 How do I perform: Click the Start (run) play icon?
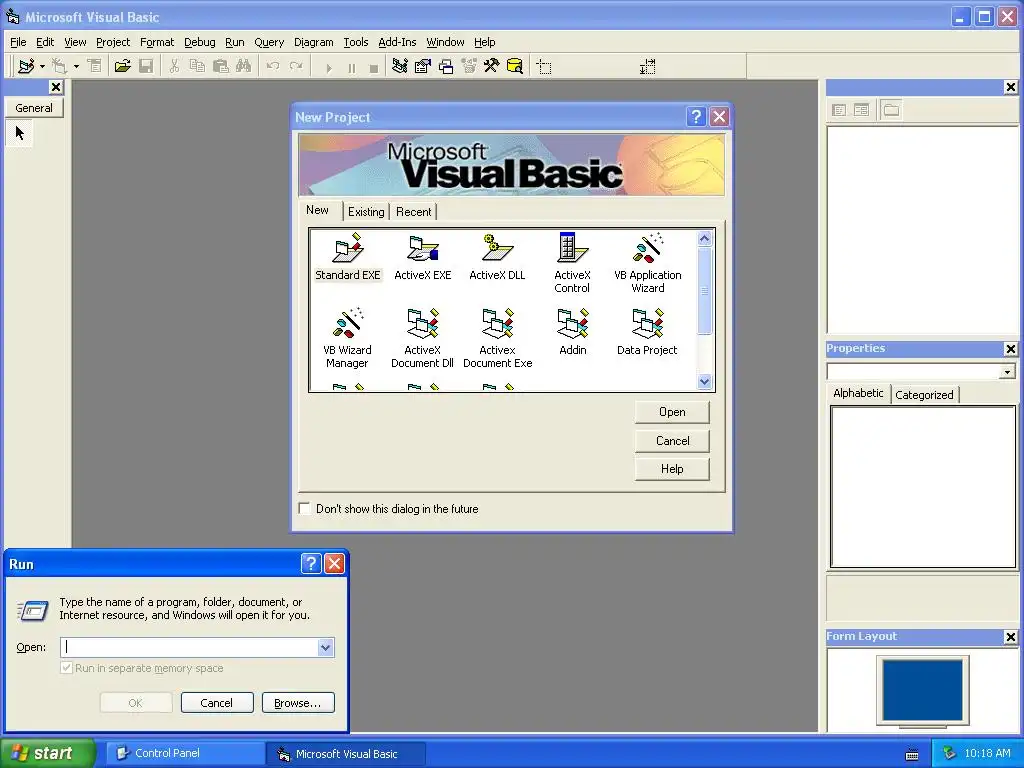pos(328,67)
